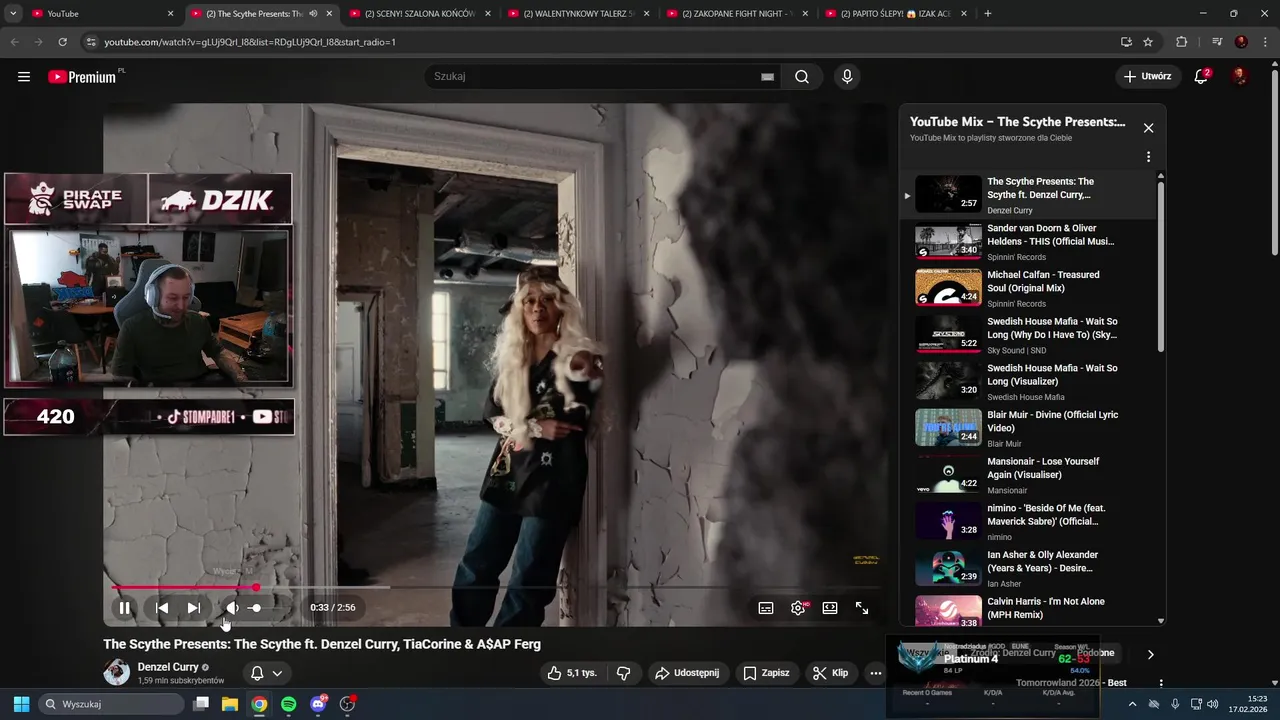Viewport: 1280px width, 720px height.
Task: Skip to the previous video in playlist
Action: pyautogui.click(x=162, y=608)
